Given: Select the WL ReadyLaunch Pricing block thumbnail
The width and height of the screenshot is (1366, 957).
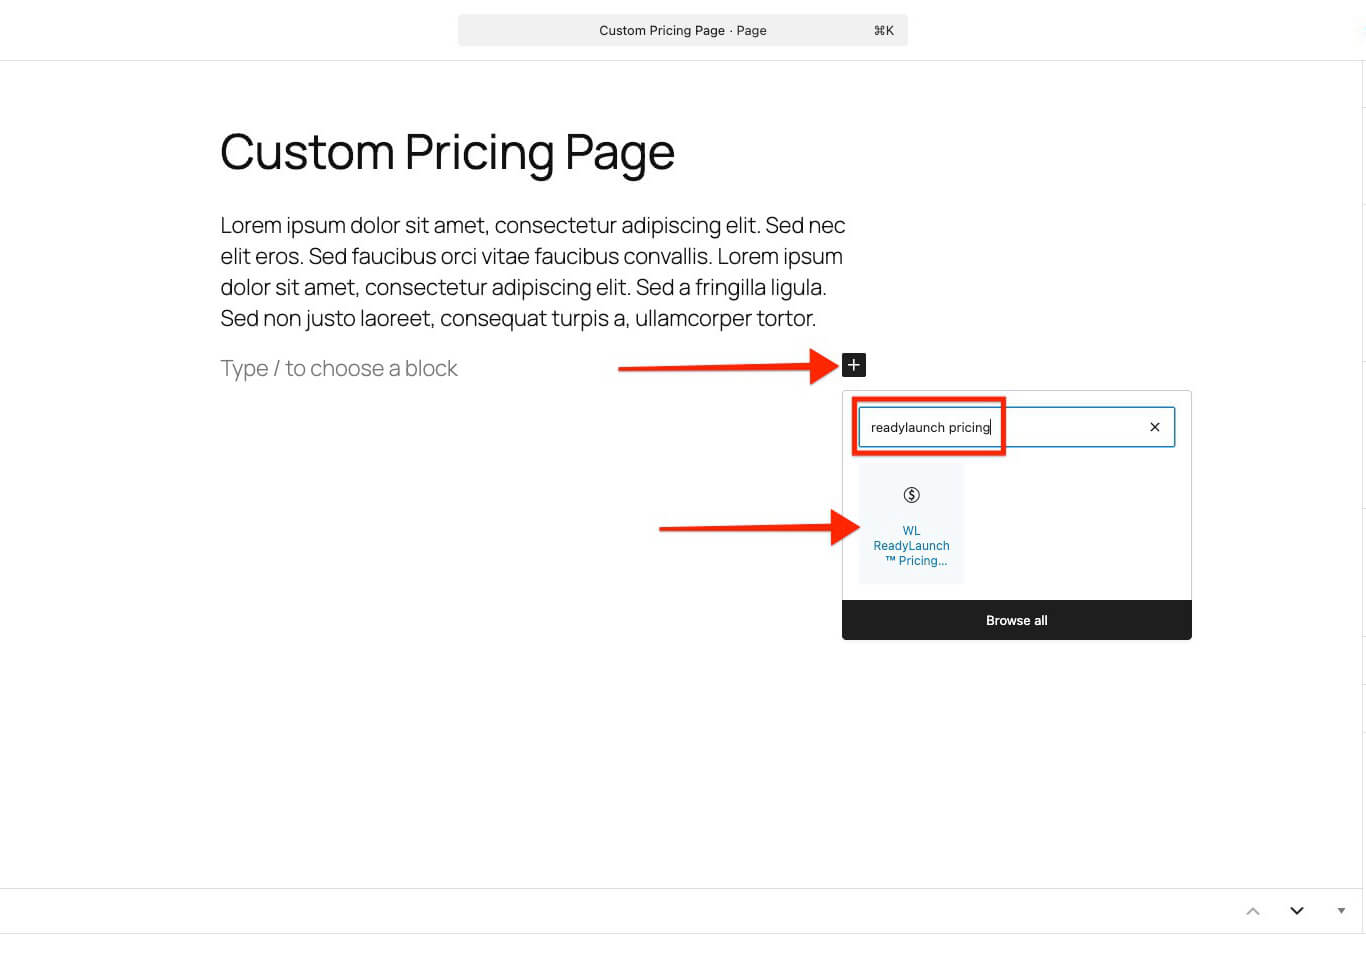Looking at the screenshot, I should [911, 522].
